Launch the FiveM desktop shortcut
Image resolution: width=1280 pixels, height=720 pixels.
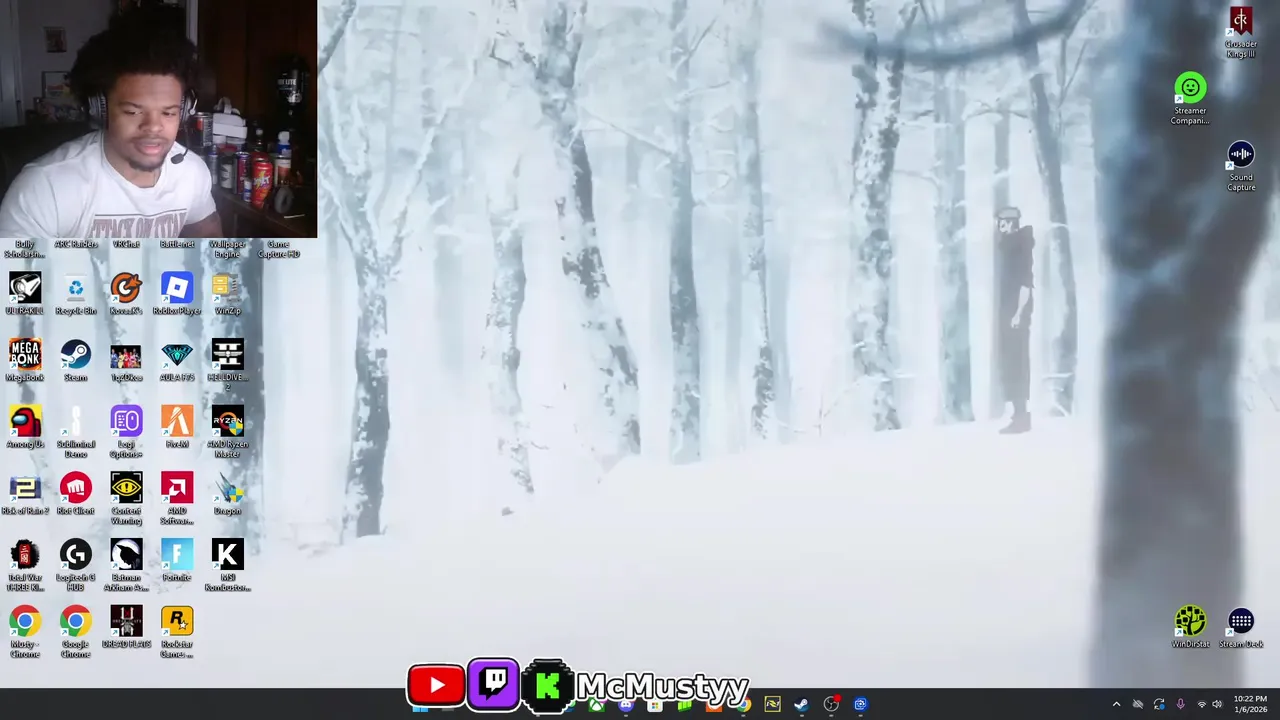pos(177,427)
